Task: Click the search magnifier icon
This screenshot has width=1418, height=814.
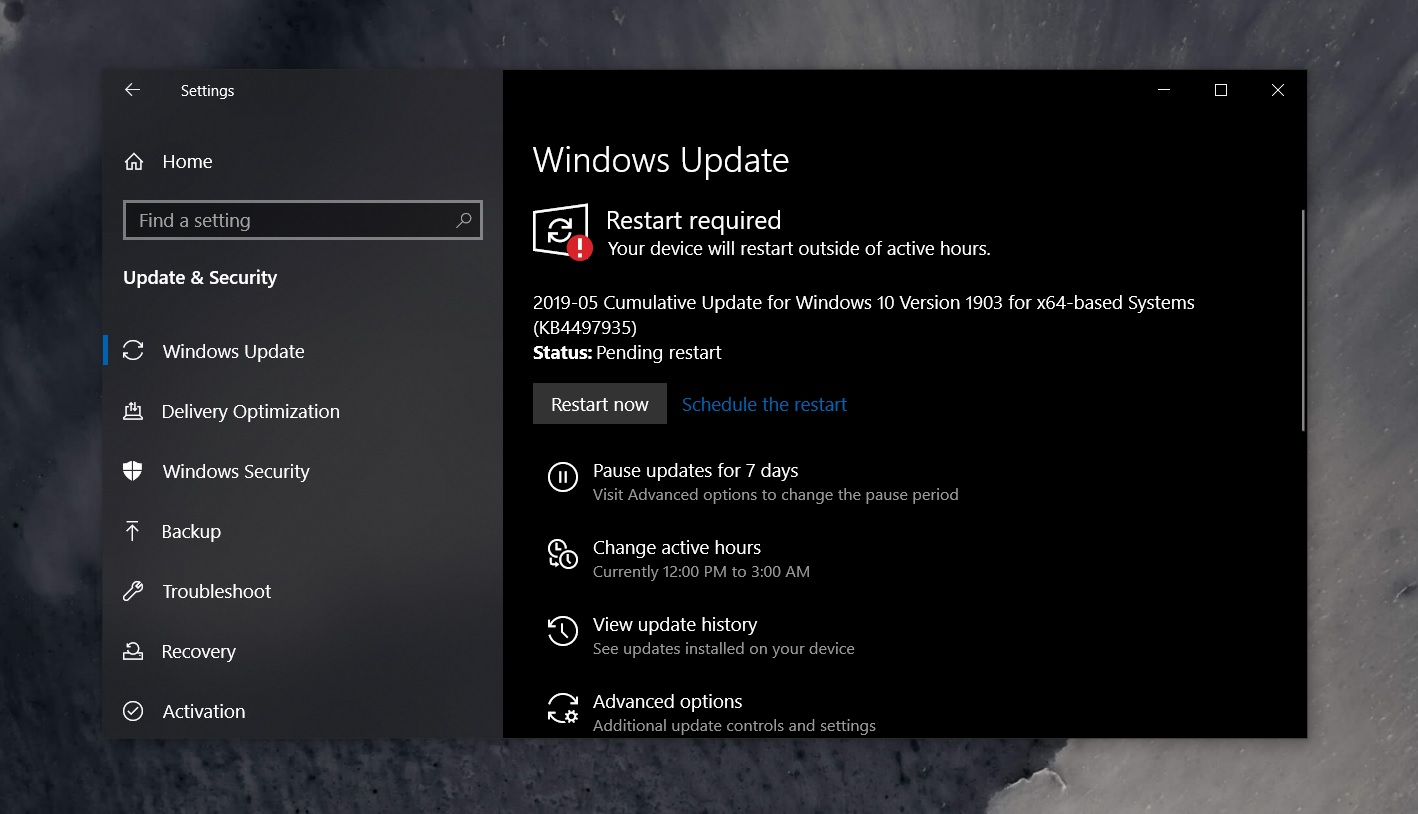Action: click(x=463, y=220)
